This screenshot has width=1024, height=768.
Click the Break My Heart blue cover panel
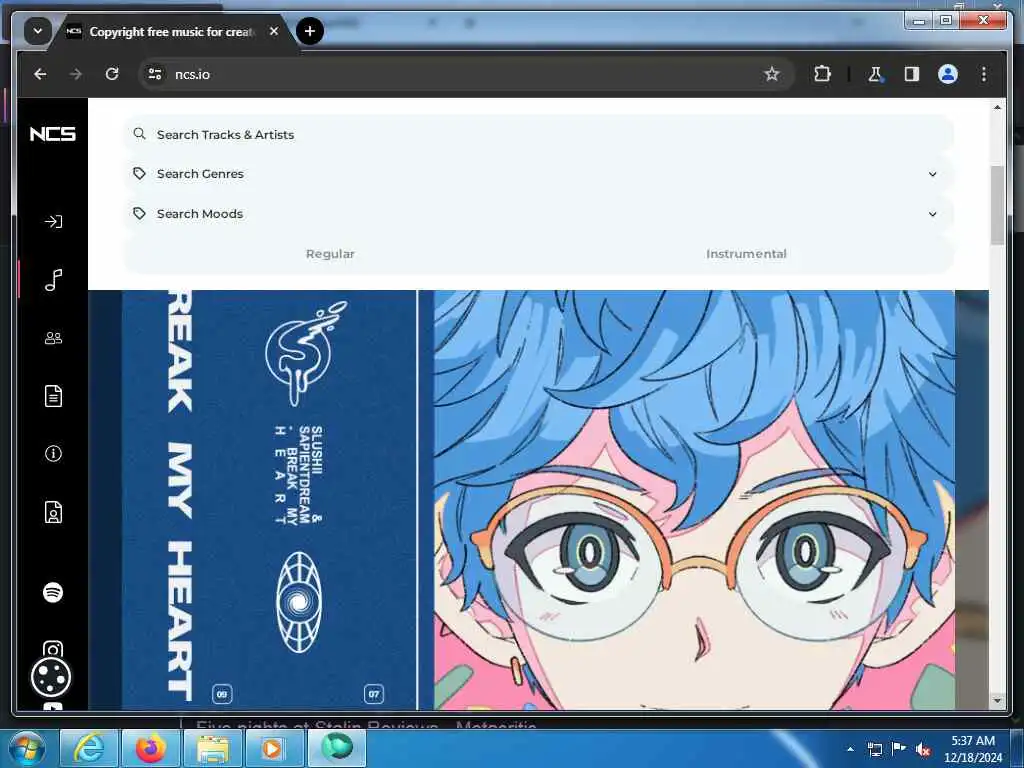click(269, 500)
